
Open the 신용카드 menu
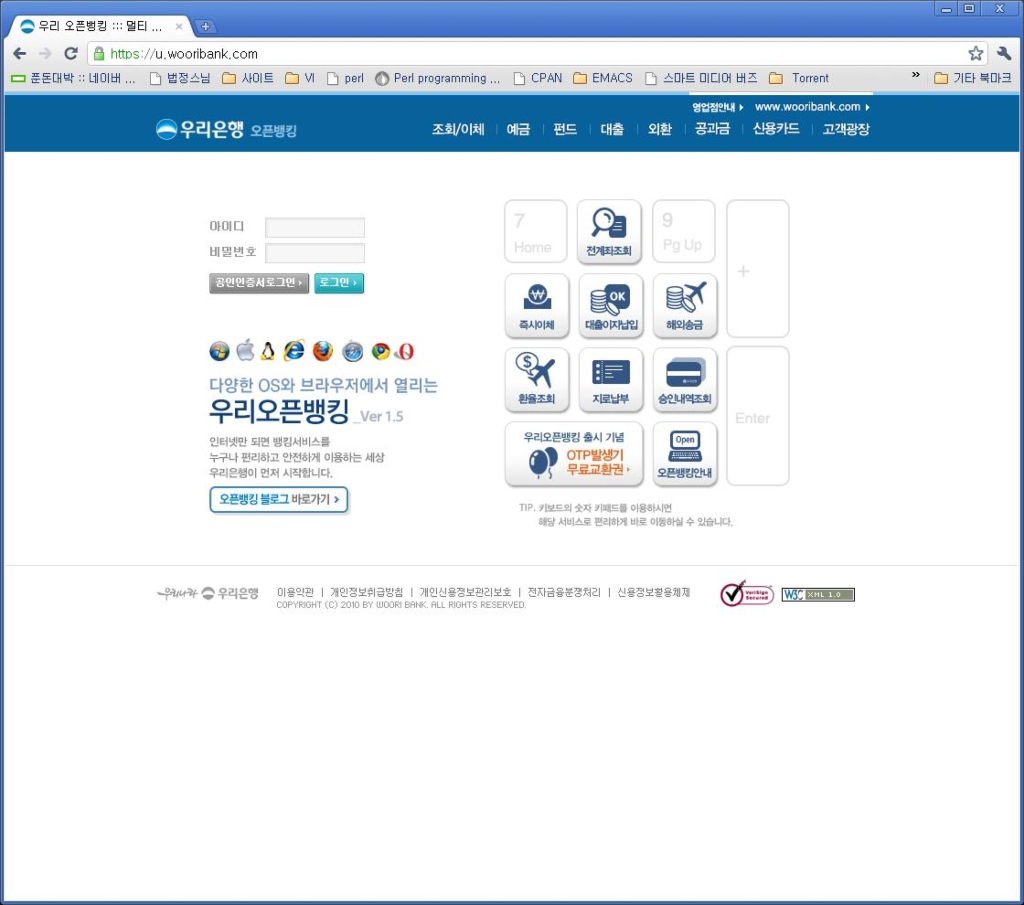[x=776, y=129]
